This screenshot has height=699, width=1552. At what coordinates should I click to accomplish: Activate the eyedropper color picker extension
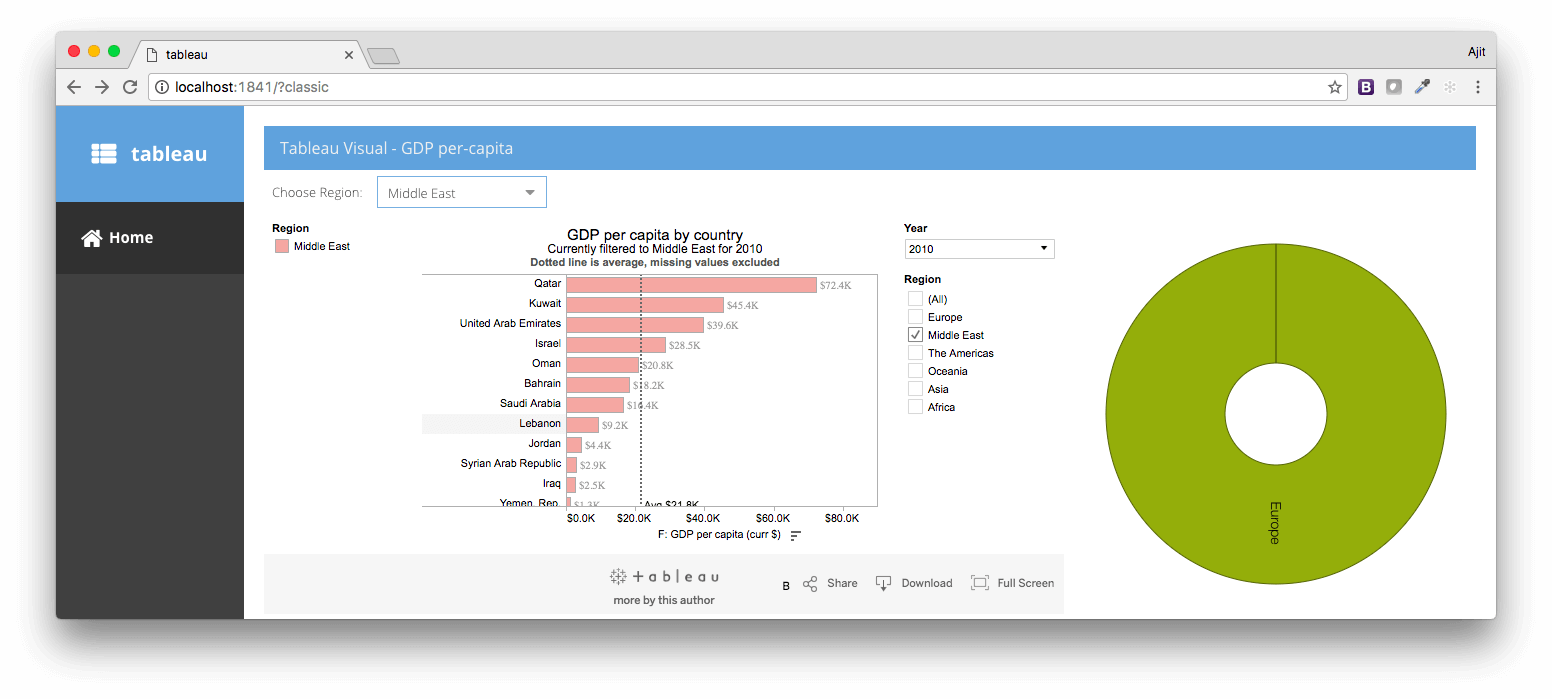(1422, 87)
